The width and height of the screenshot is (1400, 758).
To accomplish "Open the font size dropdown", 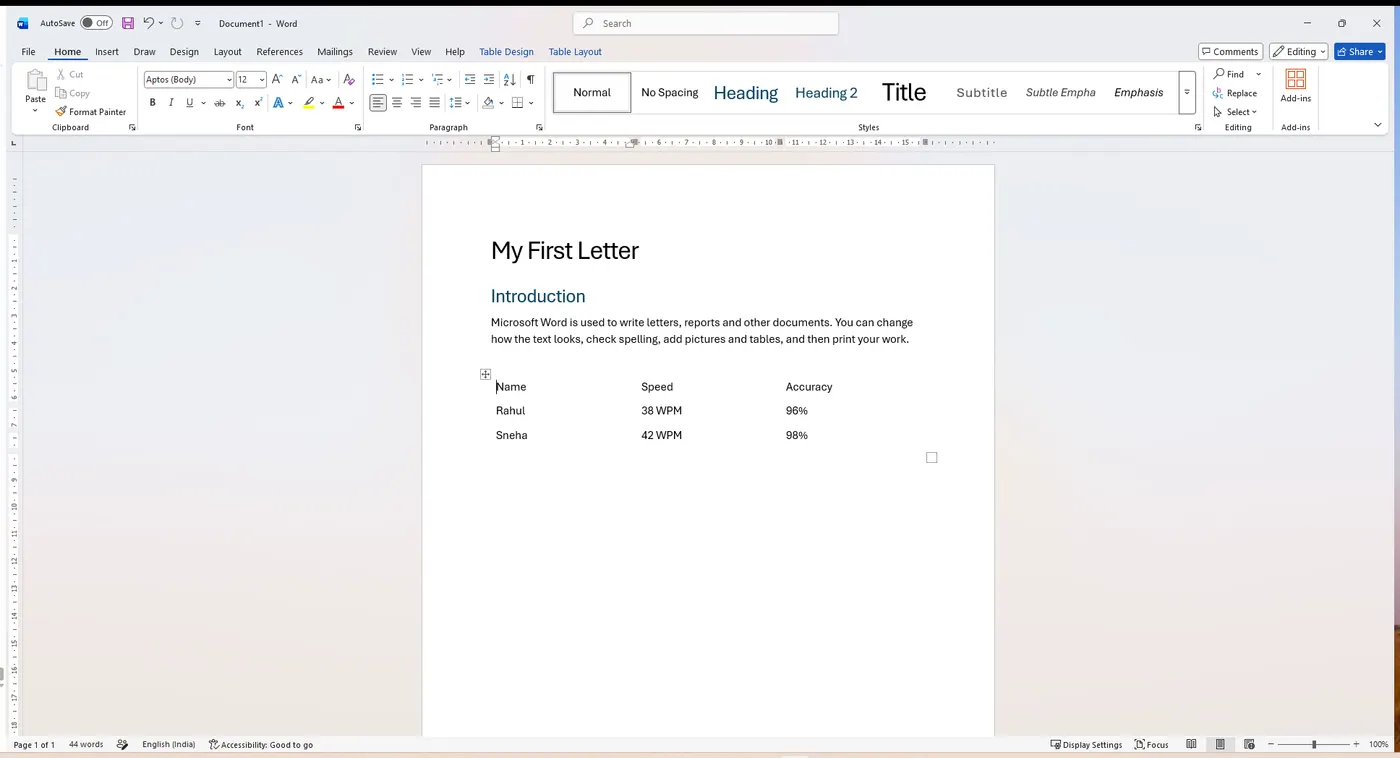I will (x=262, y=79).
